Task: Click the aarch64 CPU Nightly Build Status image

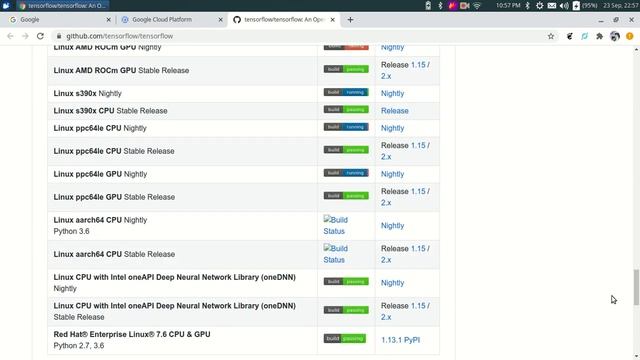Action: tap(336, 225)
